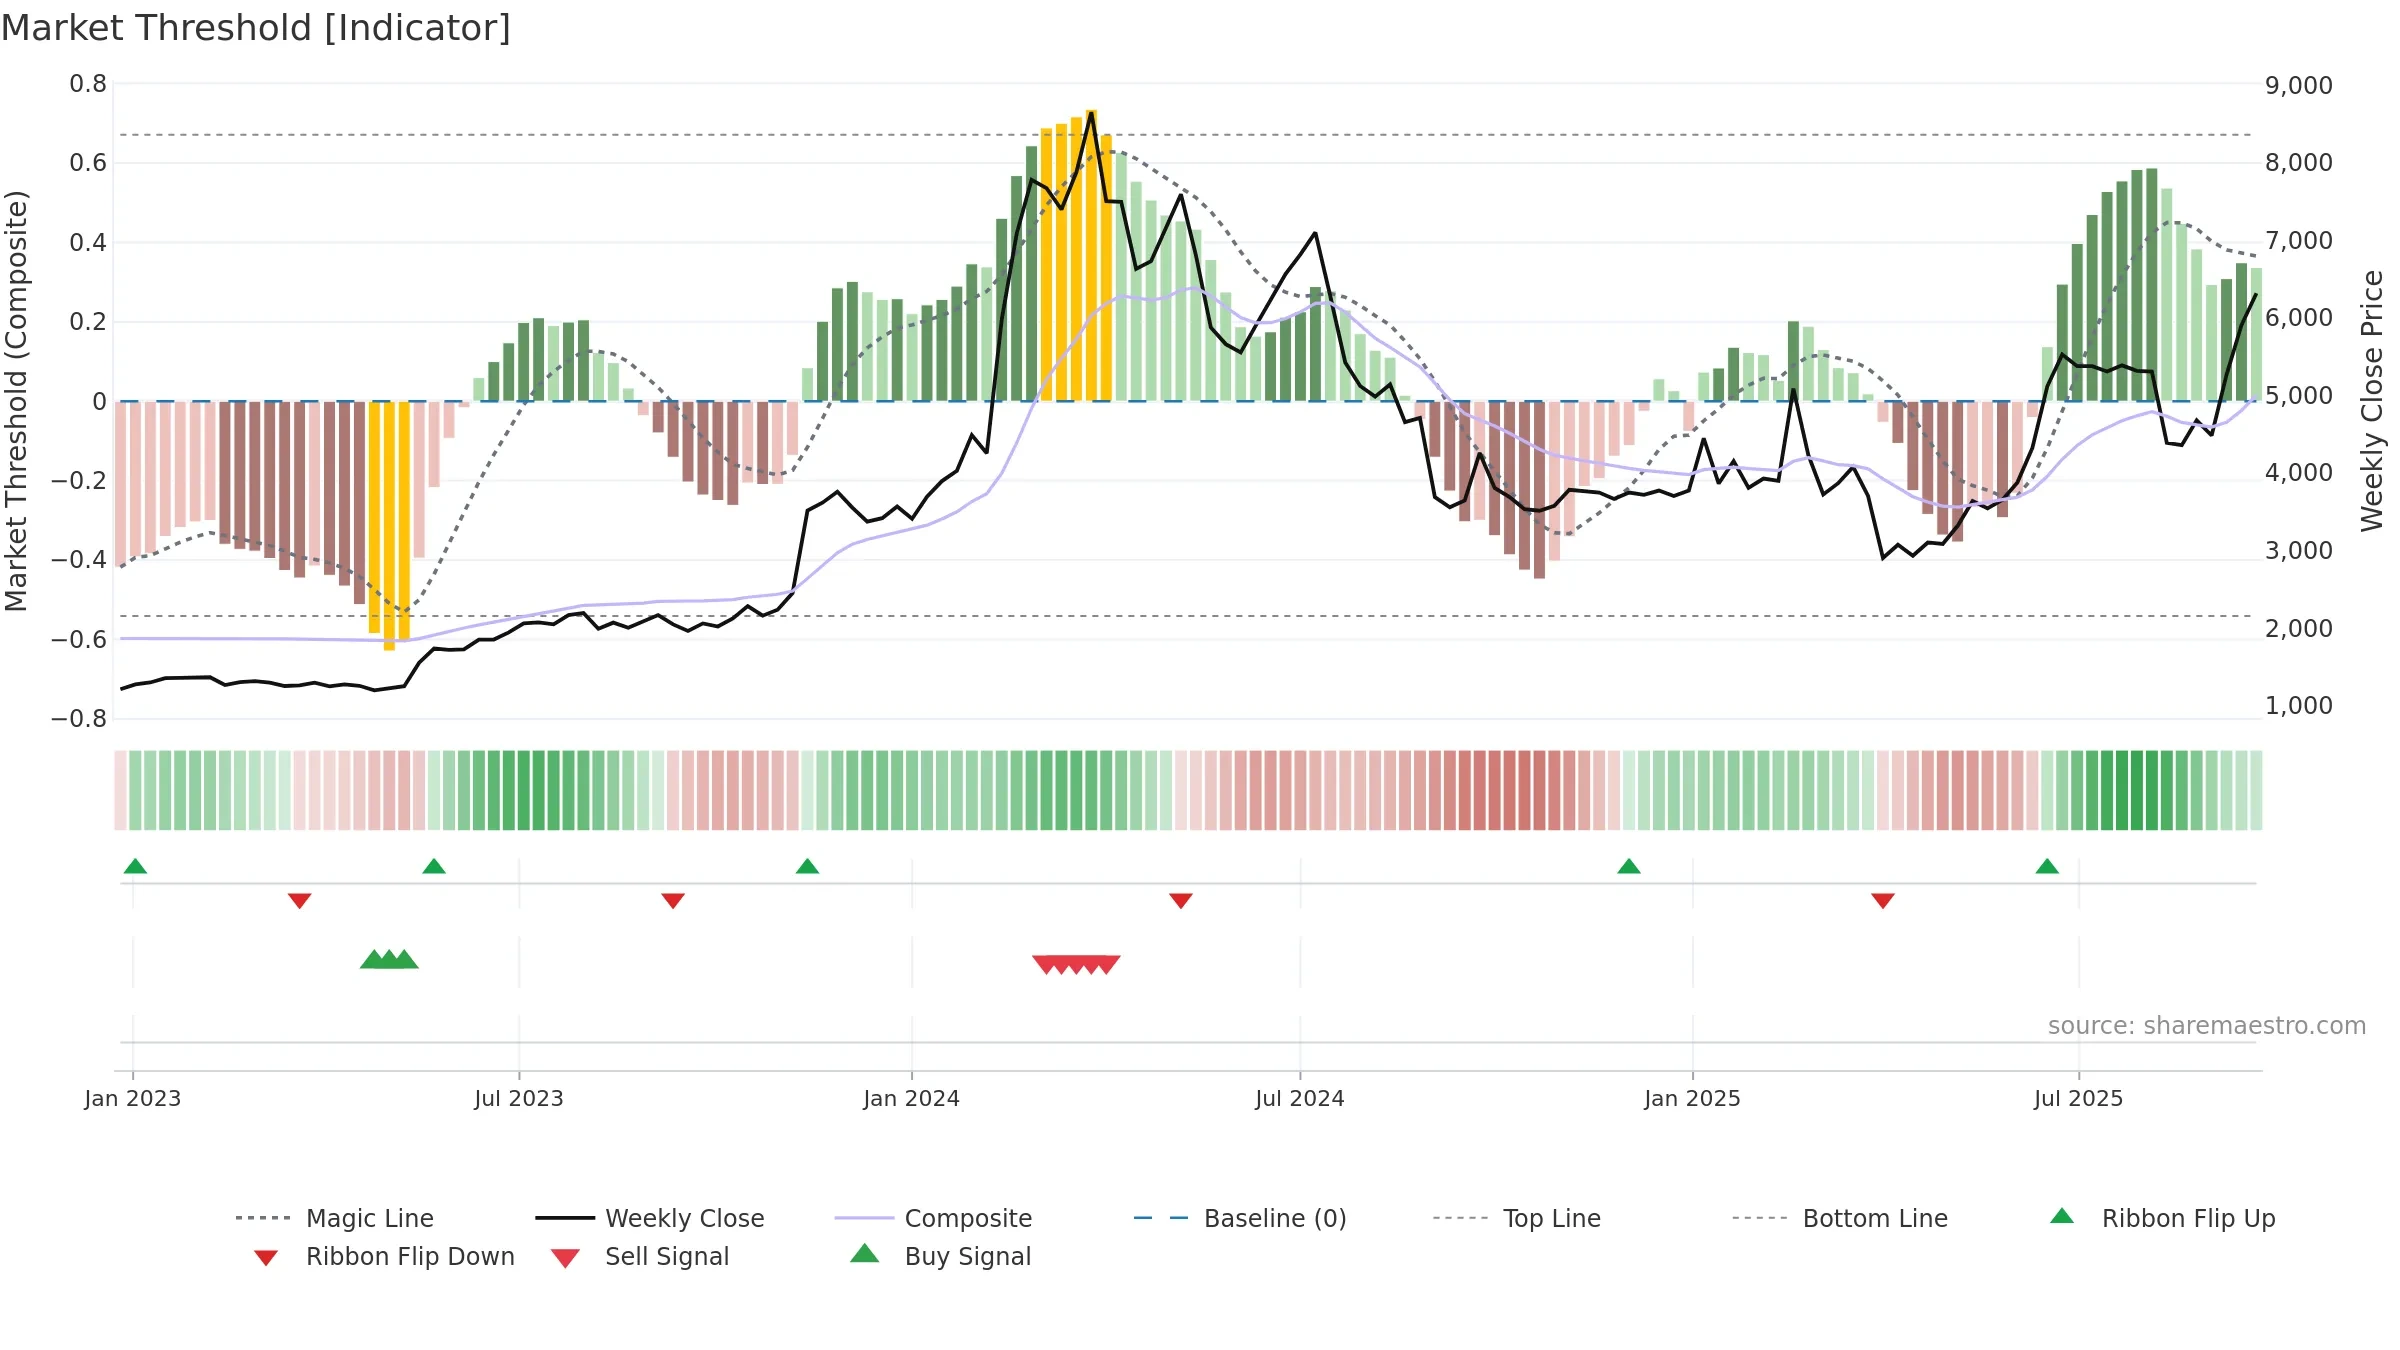Click the Jan 2023 x-axis label
The width and height of the screenshot is (2400, 1350).
click(x=133, y=1099)
